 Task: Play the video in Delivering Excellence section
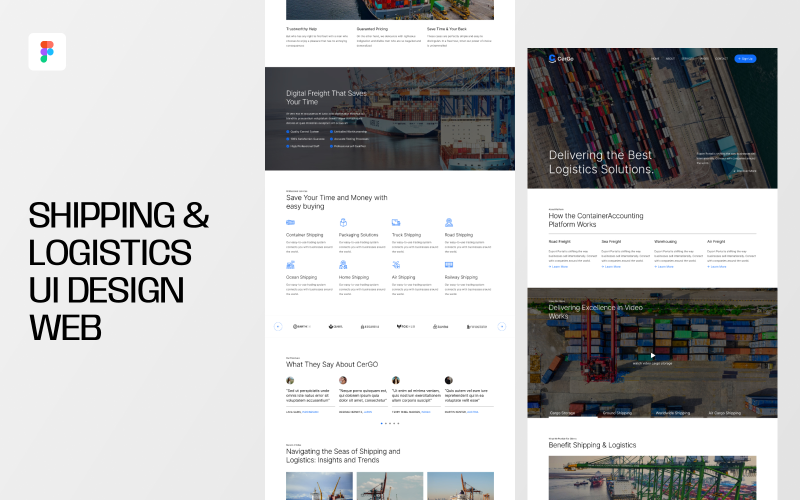click(x=652, y=355)
